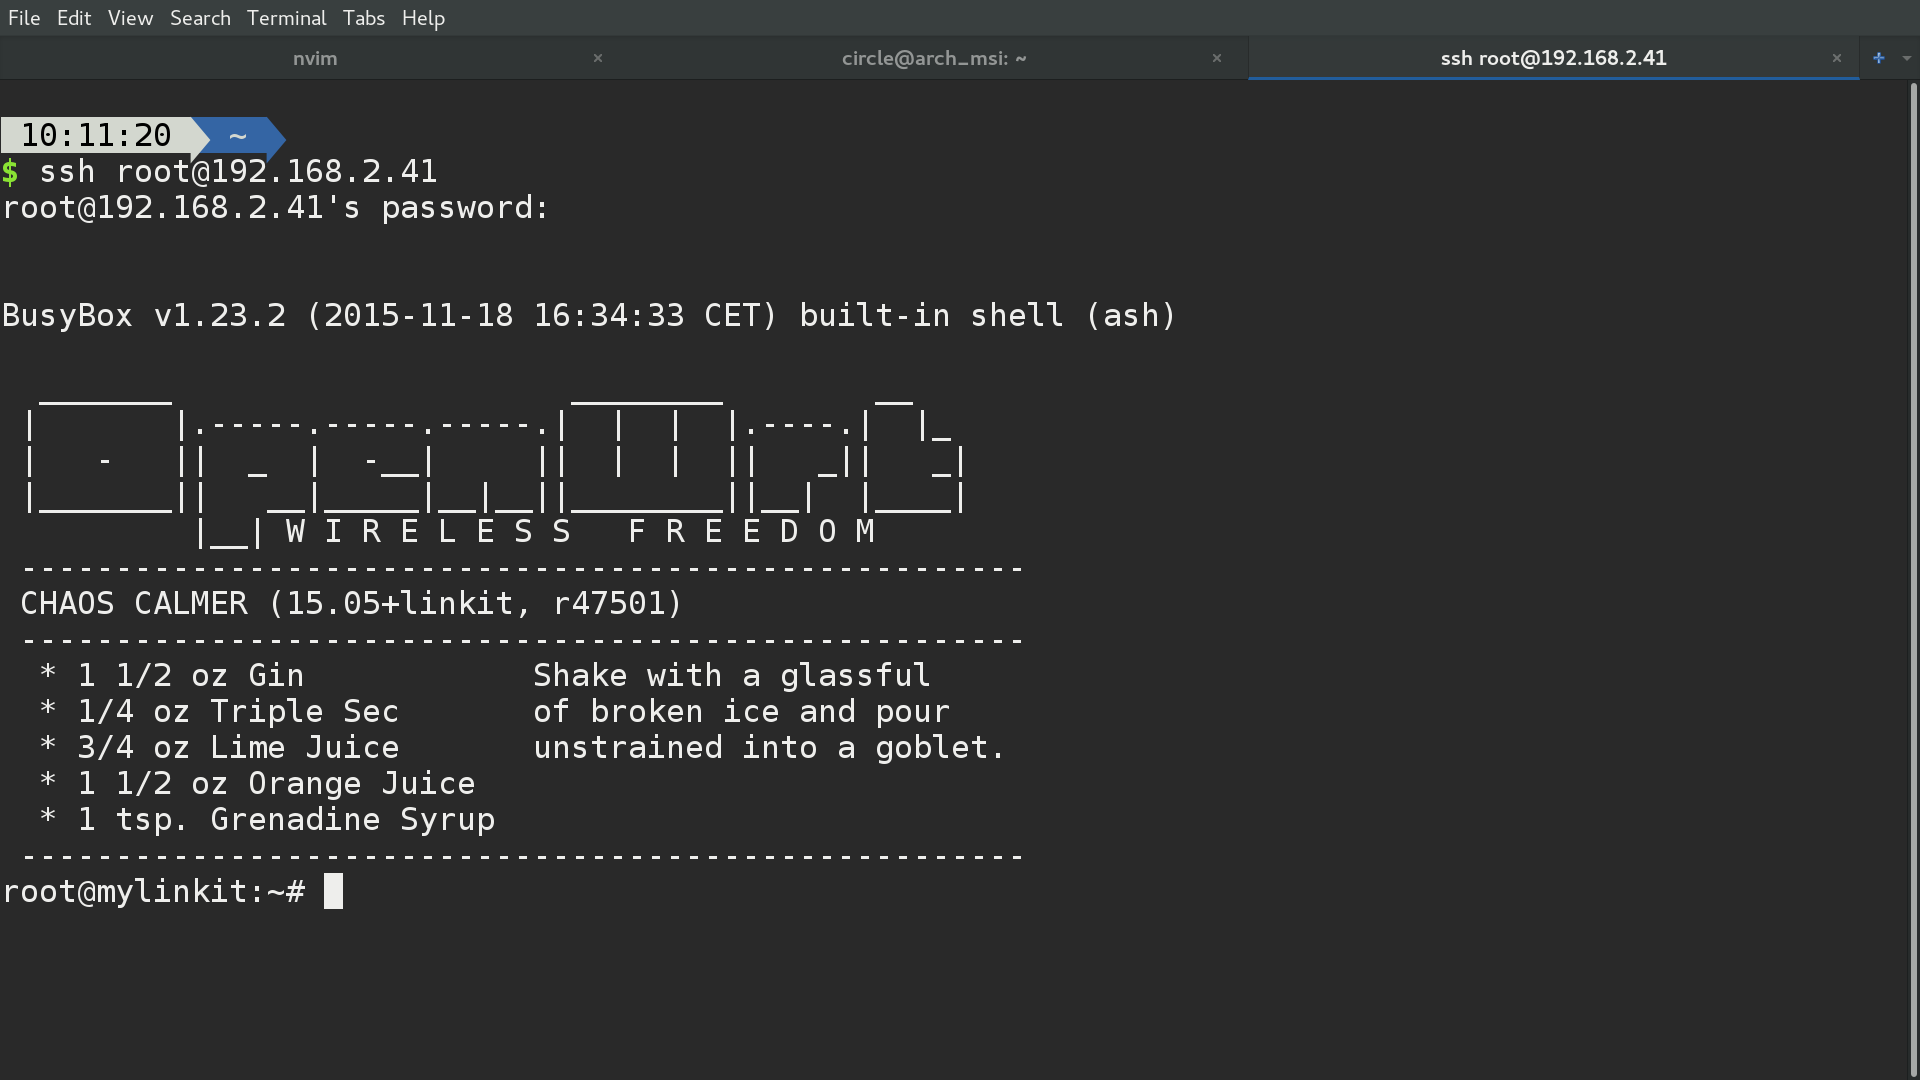Open the Help menu
Image resolution: width=1920 pixels, height=1080 pixels.
click(423, 18)
